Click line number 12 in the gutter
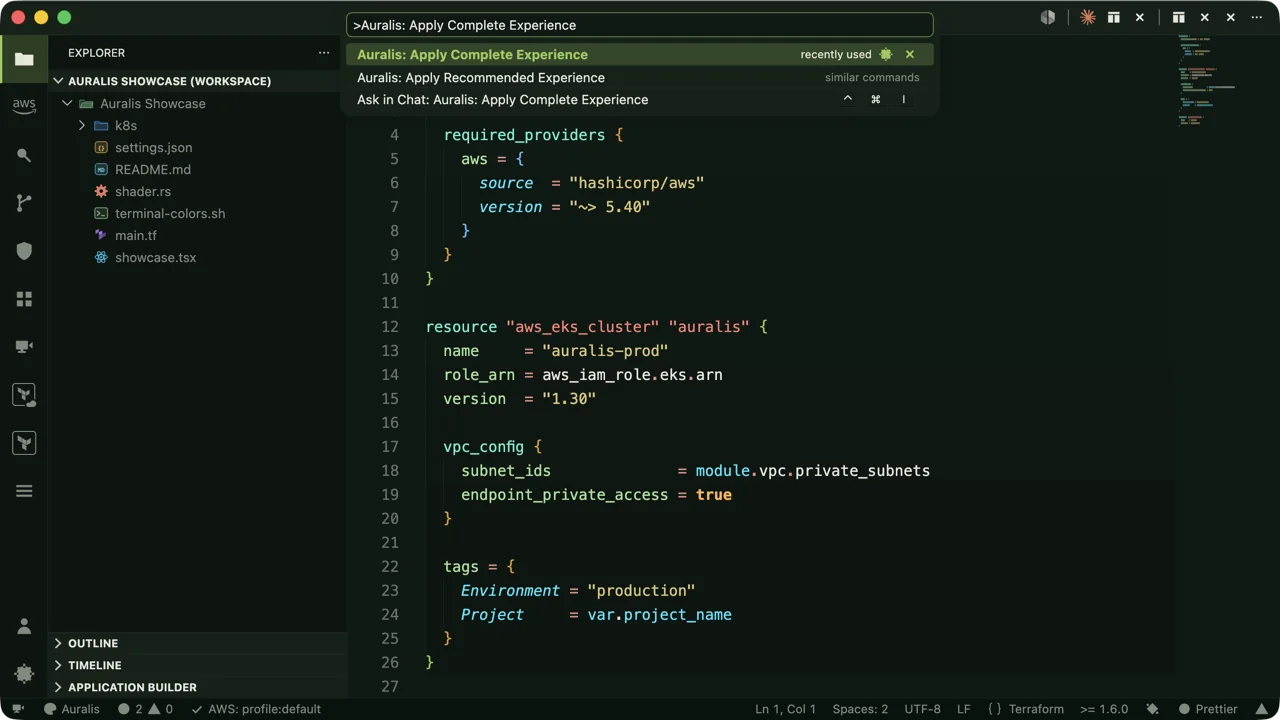Viewport: 1280px width, 720px height. pos(390,327)
